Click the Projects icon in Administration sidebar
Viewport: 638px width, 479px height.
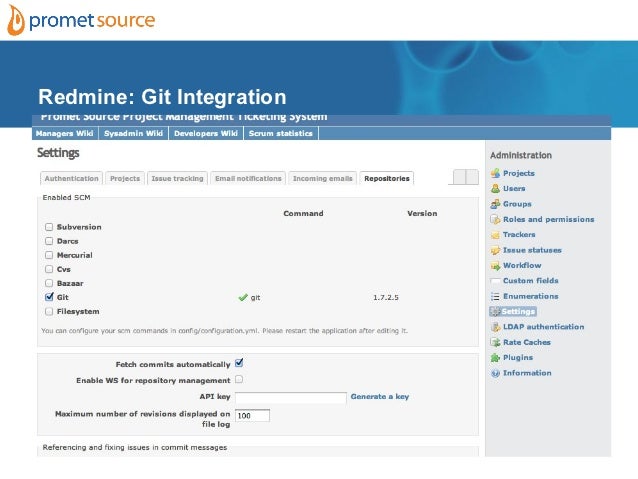495,173
